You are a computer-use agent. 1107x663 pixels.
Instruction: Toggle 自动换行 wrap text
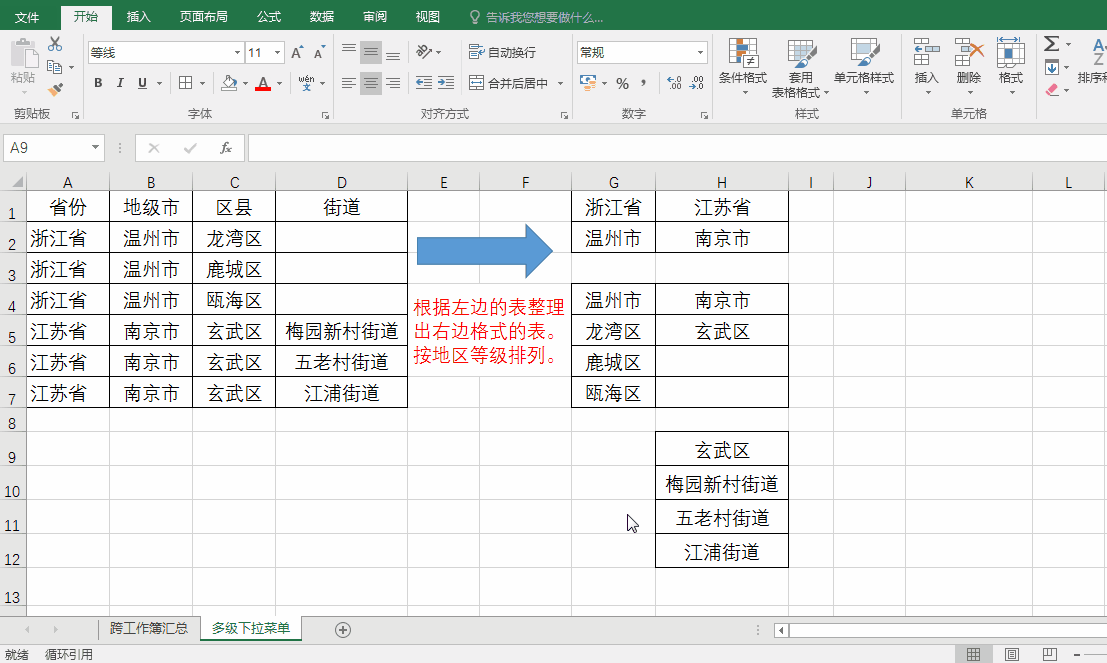(x=502, y=52)
